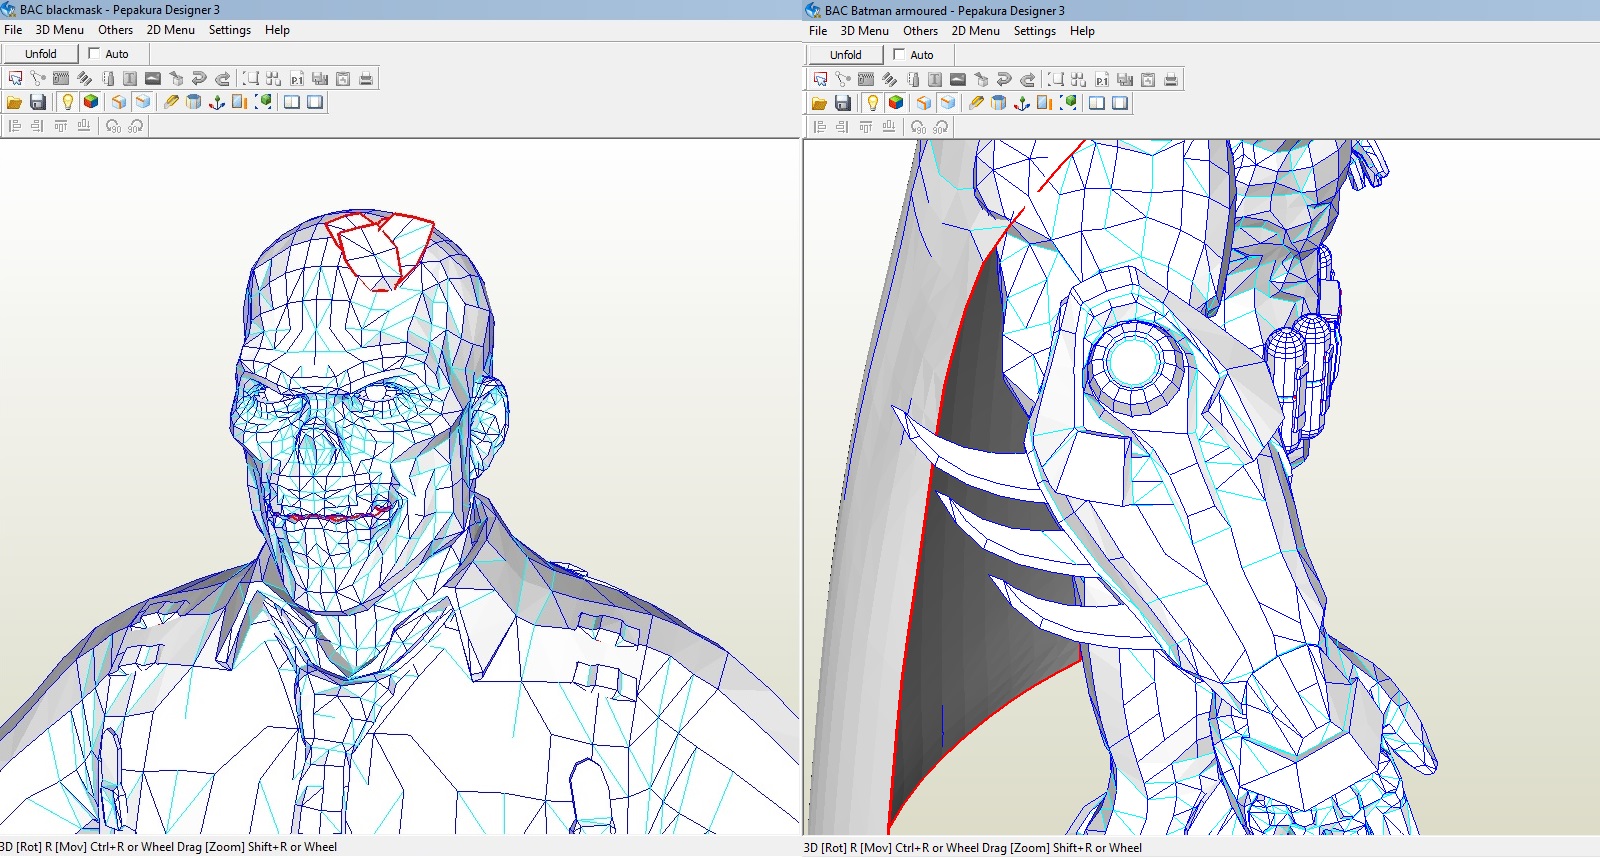The height and width of the screenshot is (858, 1600).
Task: Click the blue cylinder icon in Batman armoured window
Action: click(x=999, y=103)
